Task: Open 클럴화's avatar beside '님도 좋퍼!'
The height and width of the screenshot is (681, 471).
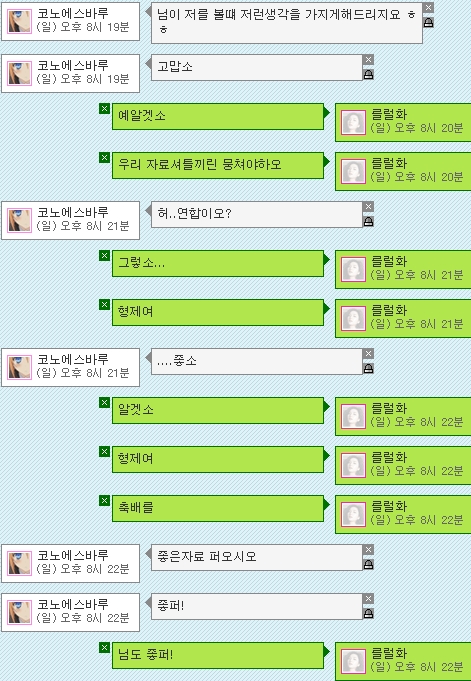Action: click(x=353, y=661)
